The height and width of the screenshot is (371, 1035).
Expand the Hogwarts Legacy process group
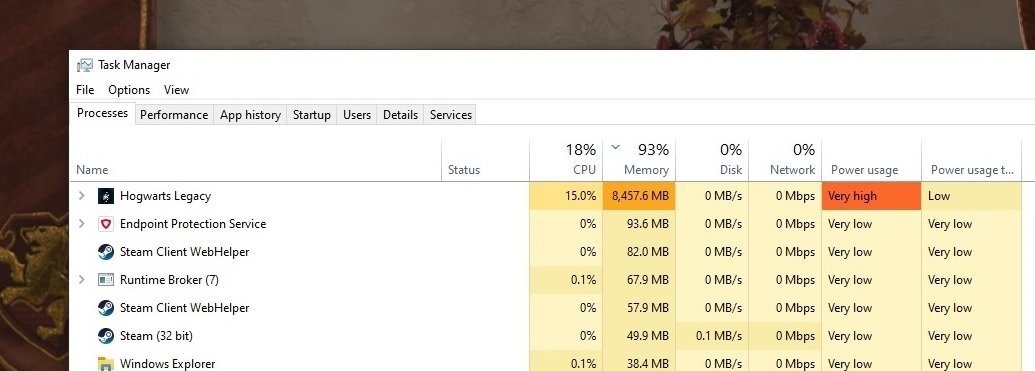(82, 195)
